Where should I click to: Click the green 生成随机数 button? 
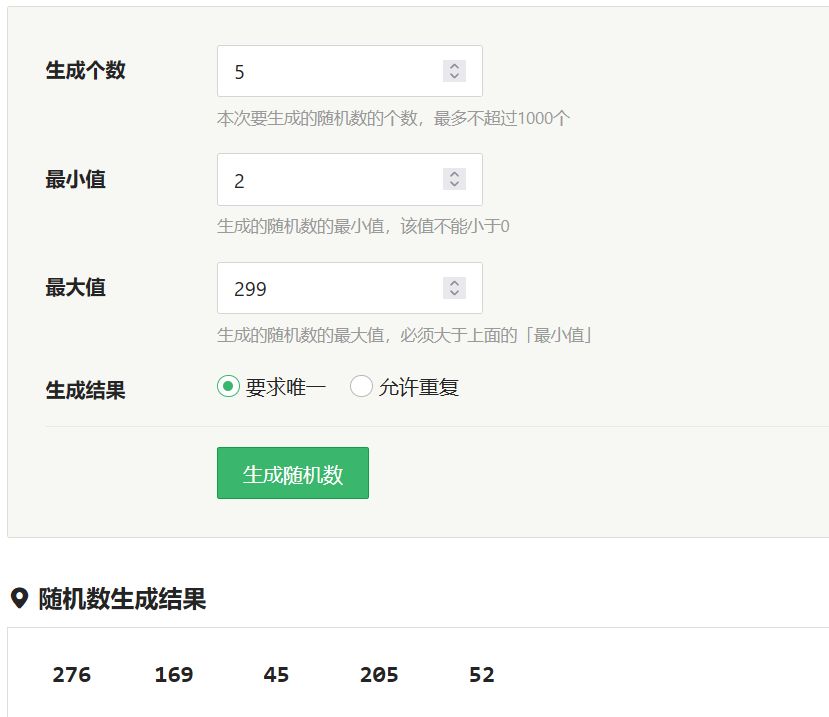[x=293, y=473]
